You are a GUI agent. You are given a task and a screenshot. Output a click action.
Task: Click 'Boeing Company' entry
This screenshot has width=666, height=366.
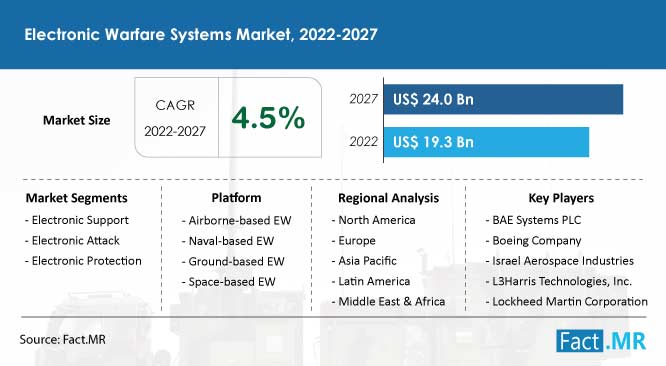pos(536,241)
